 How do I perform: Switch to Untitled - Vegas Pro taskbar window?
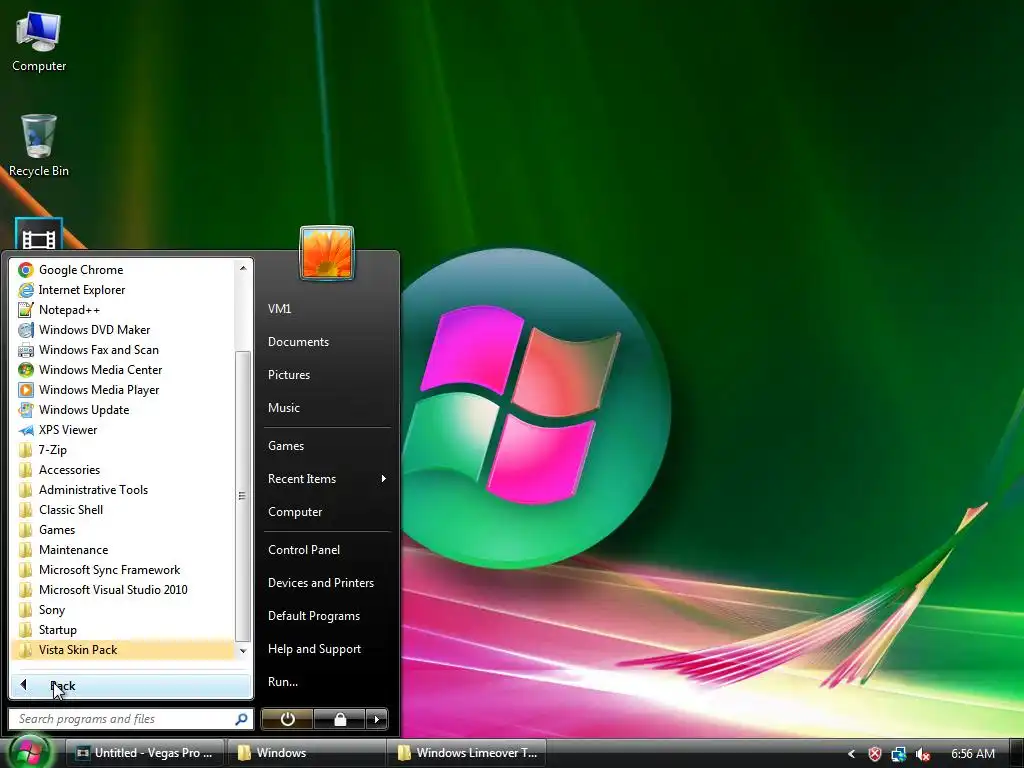(x=145, y=753)
